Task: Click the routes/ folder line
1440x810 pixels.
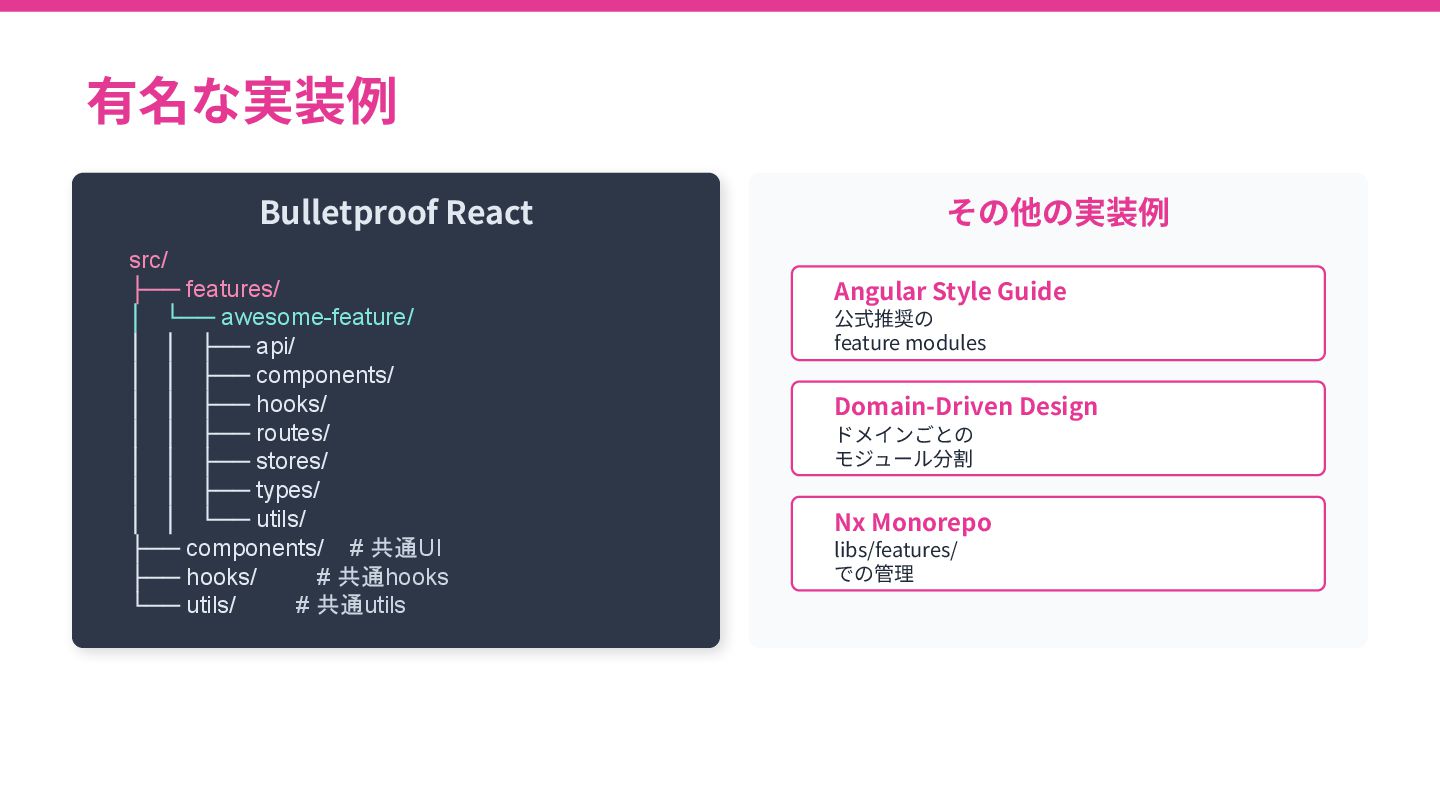Action: point(292,433)
